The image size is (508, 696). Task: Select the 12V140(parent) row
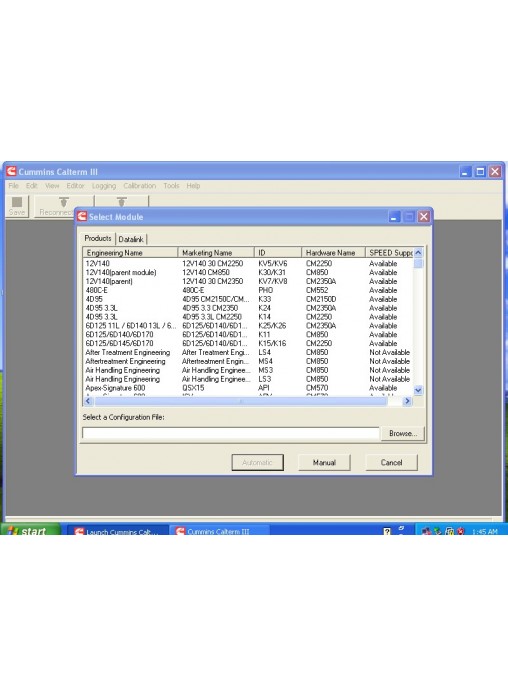point(248,281)
